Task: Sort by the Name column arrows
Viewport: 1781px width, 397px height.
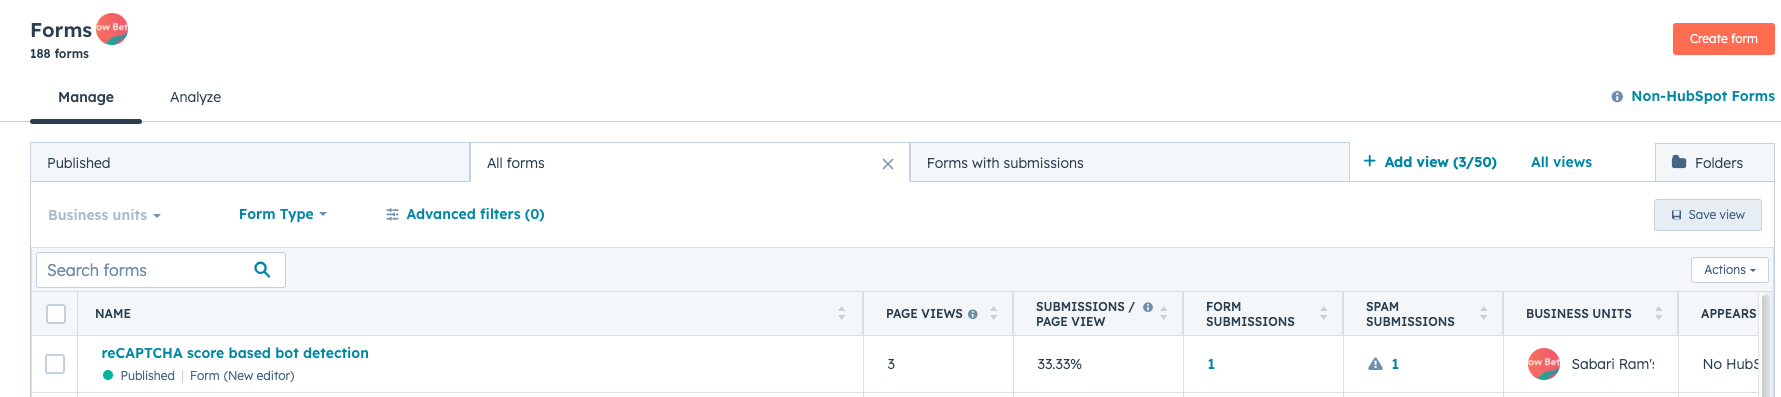Action: point(842,314)
